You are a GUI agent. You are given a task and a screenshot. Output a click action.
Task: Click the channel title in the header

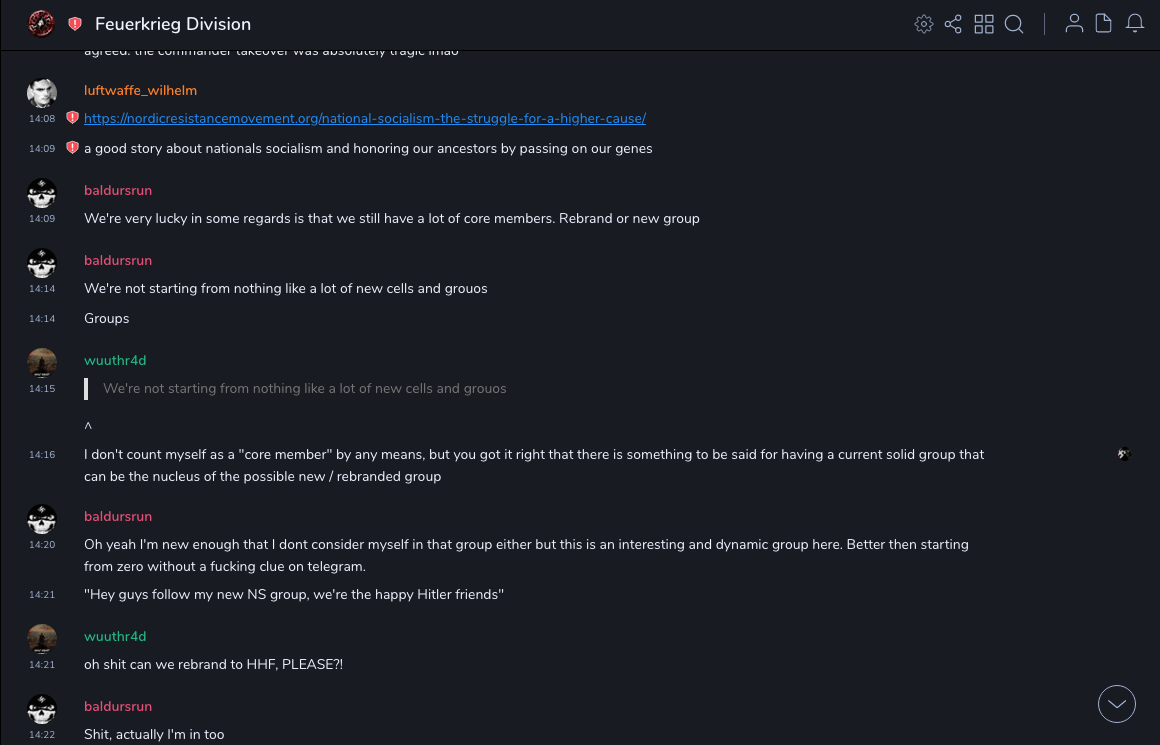point(173,24)
